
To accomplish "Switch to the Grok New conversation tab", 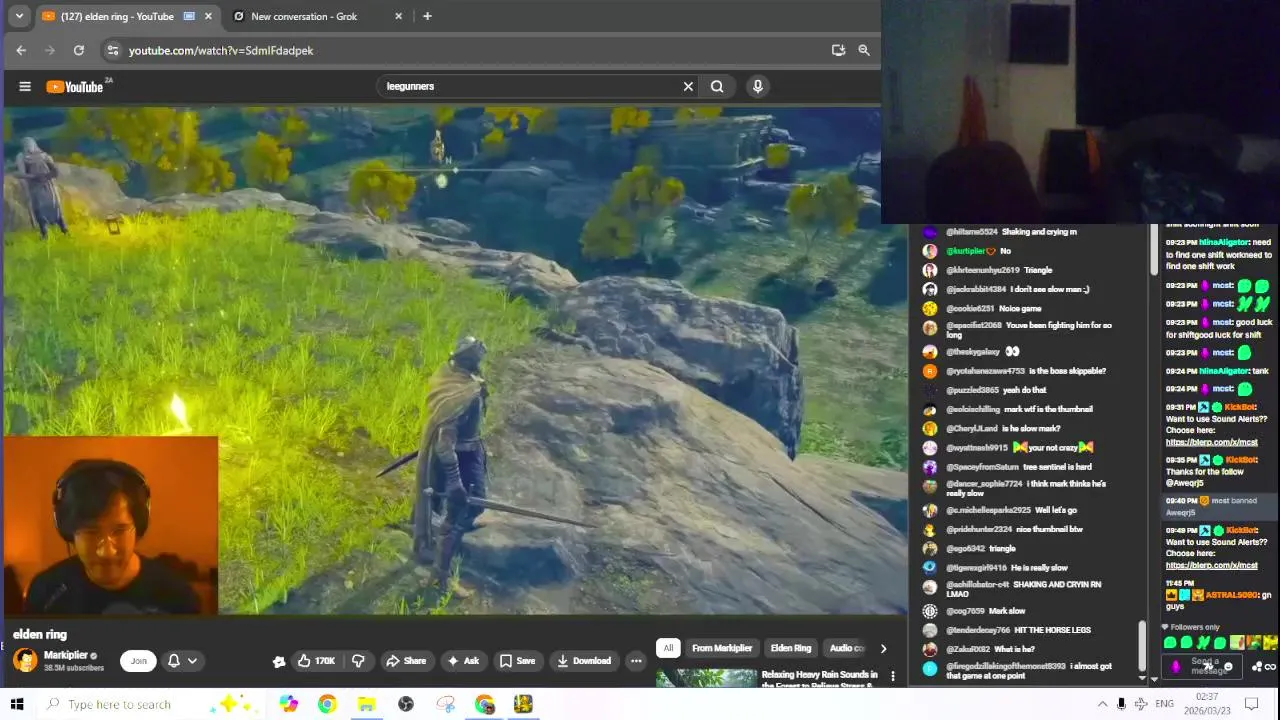I will 305,16.
